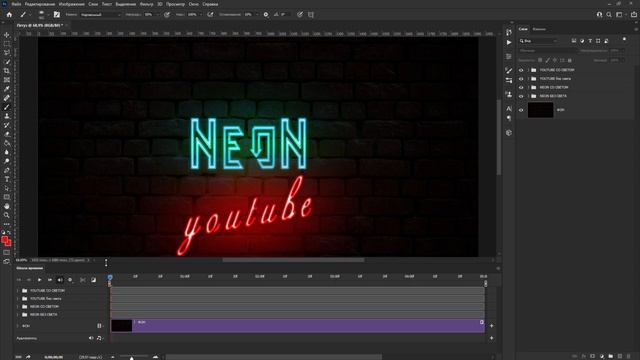Open timeline settings gear icon
This screenshot has height=360, width=640.
coord(70,280)
